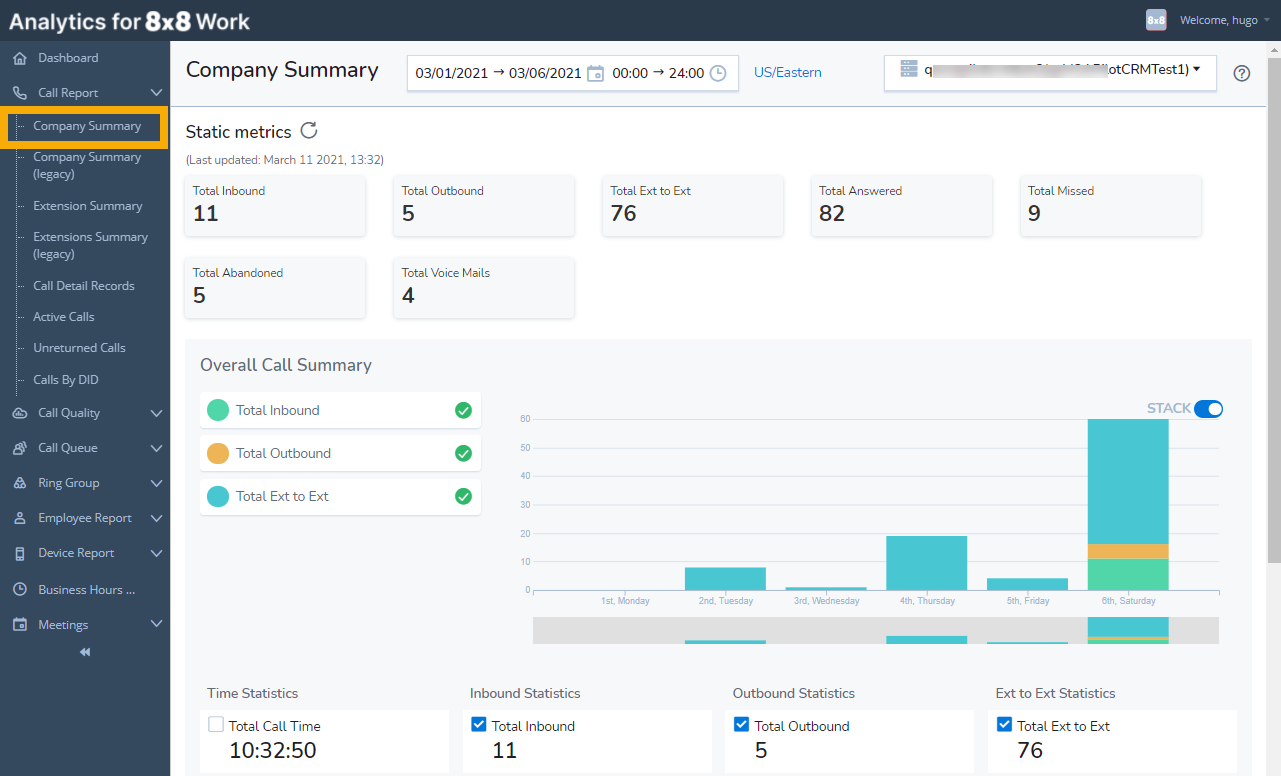Select Call Quality in the sidebar
The height and width of the screenshot is (776, 1281).
70,413
